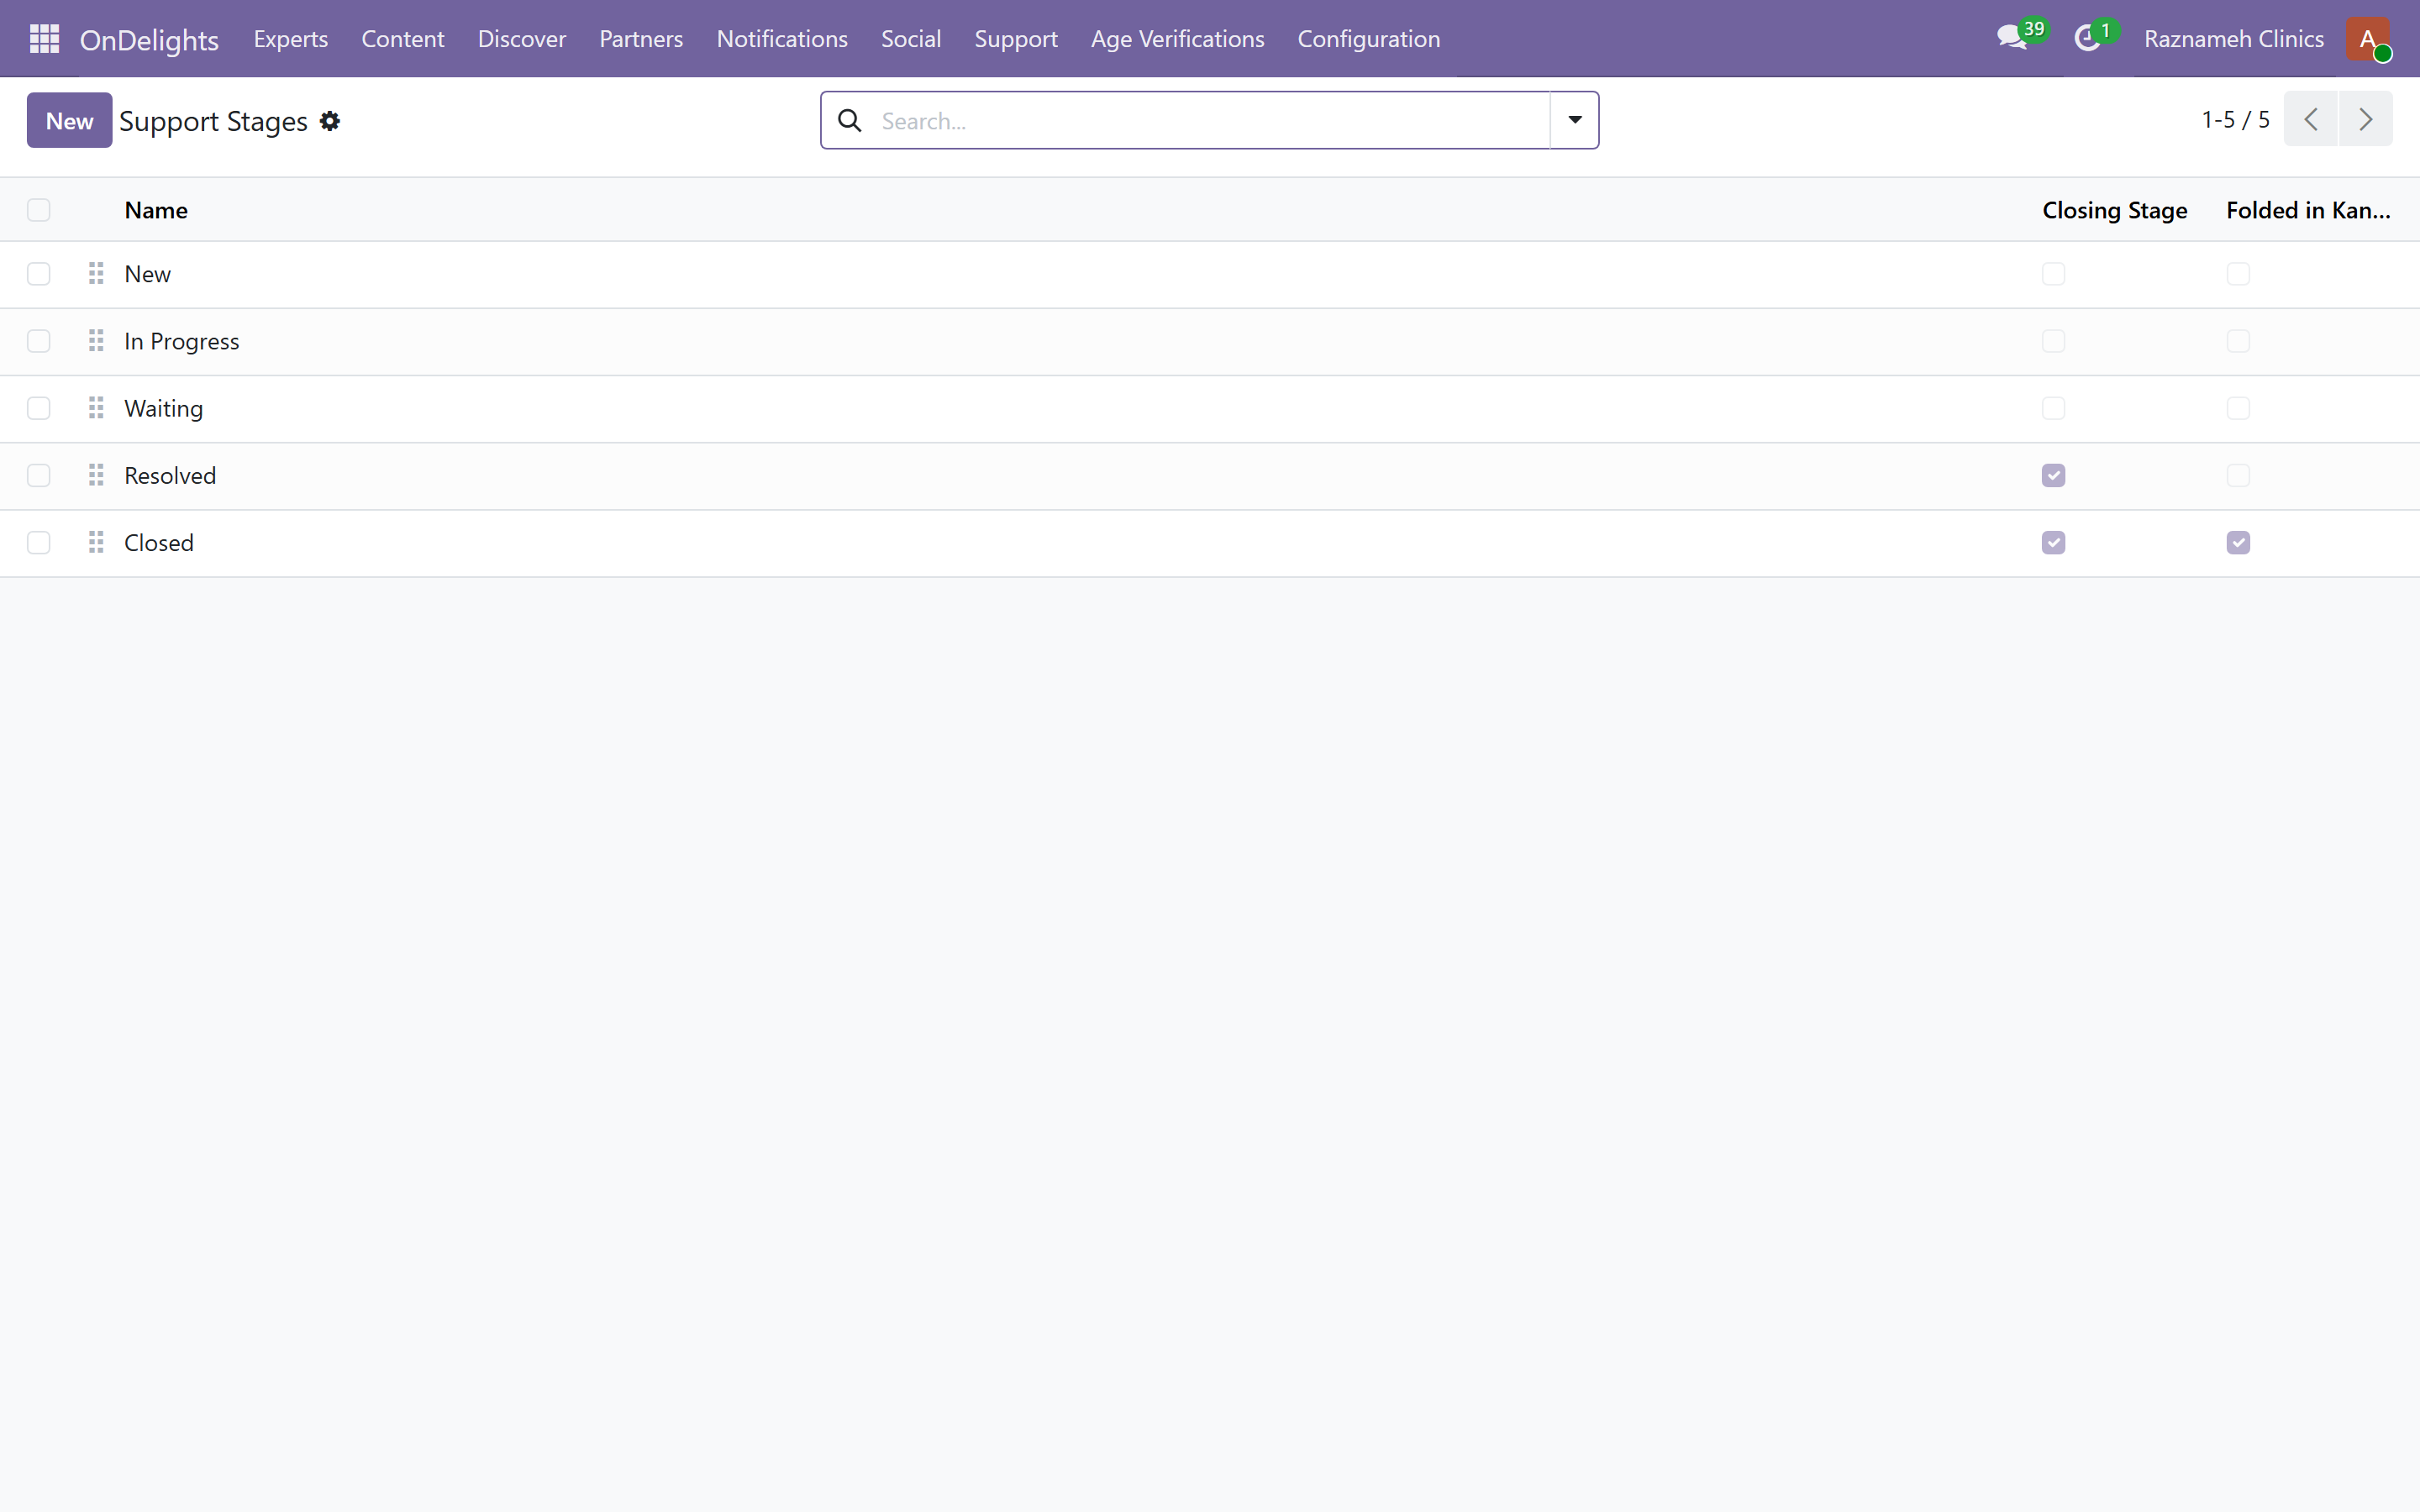Open the Experts menu
The width and height of the screenshot is (2420, 1512).
pos(291,39)
